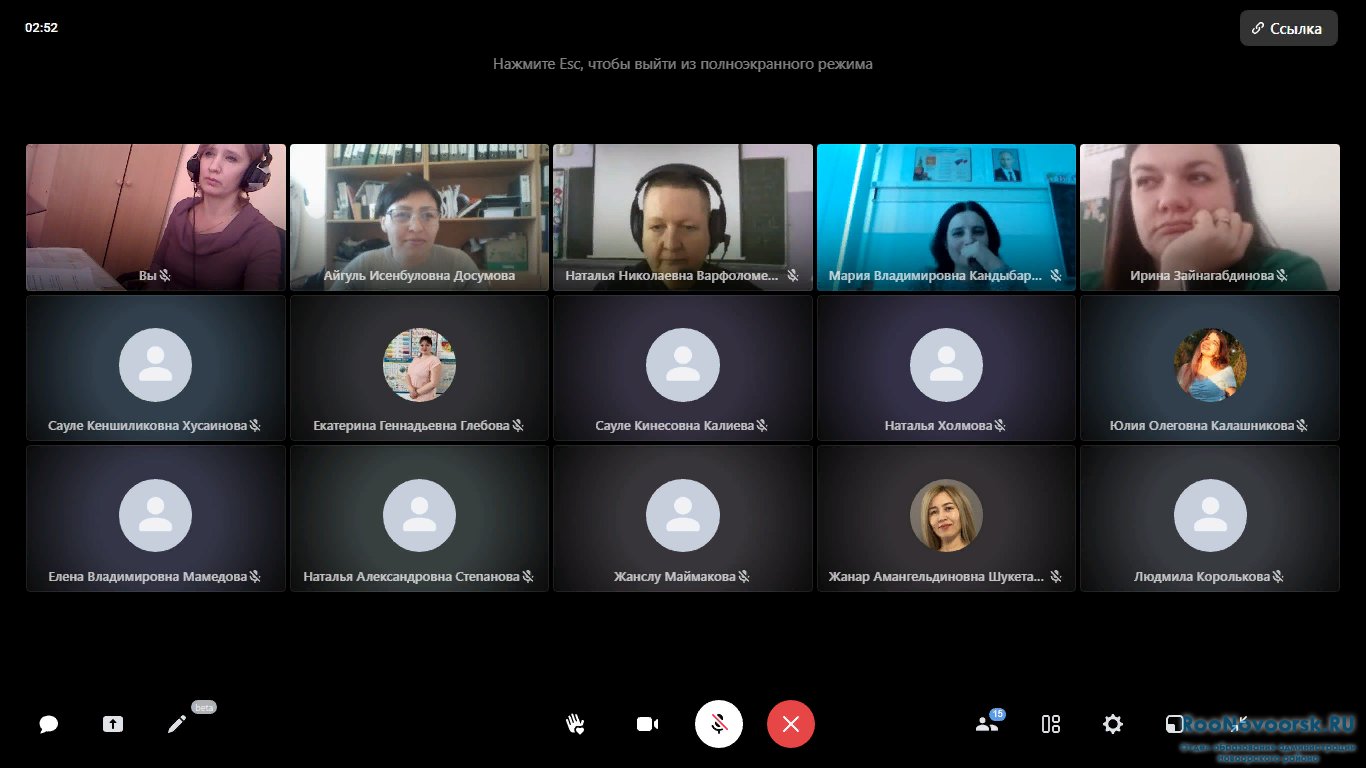Start screen sharing

113,724
